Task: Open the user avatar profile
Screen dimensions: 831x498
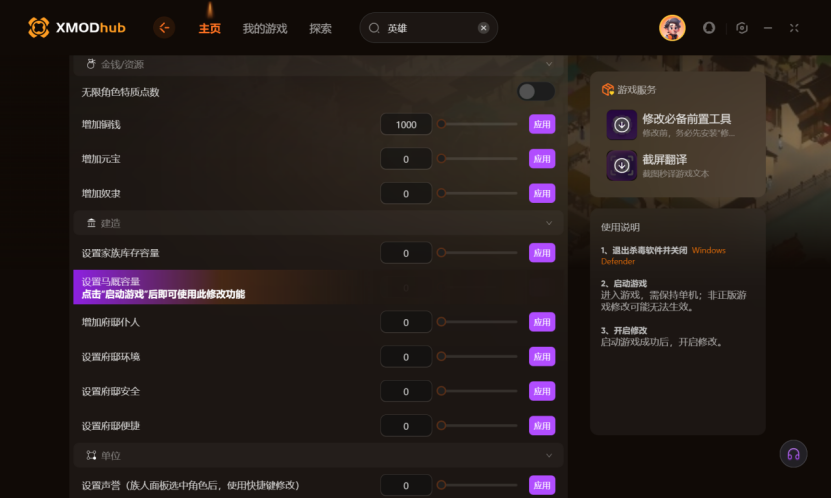Action: click(672, 28)
